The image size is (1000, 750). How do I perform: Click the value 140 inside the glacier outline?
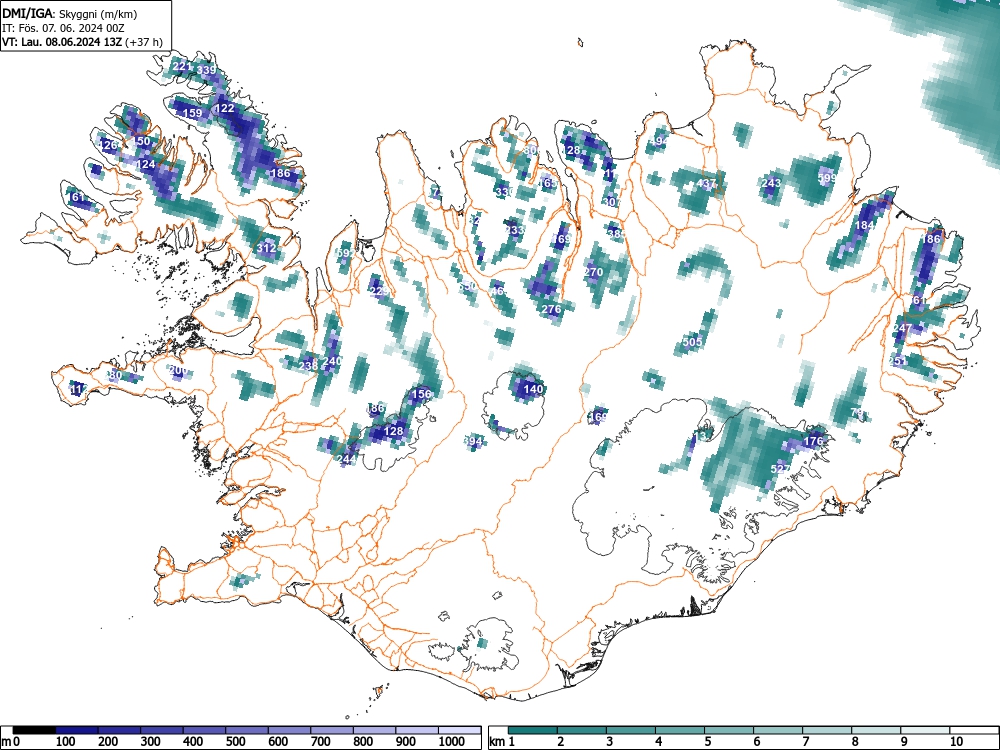pyautogui.click(x=533, y=389)
